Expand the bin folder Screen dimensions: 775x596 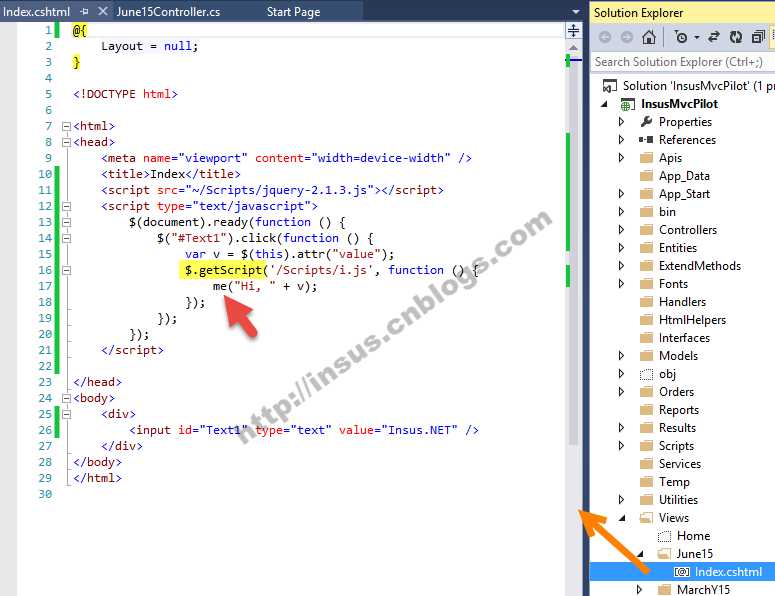pyautogui.click(x=621, y=212)
